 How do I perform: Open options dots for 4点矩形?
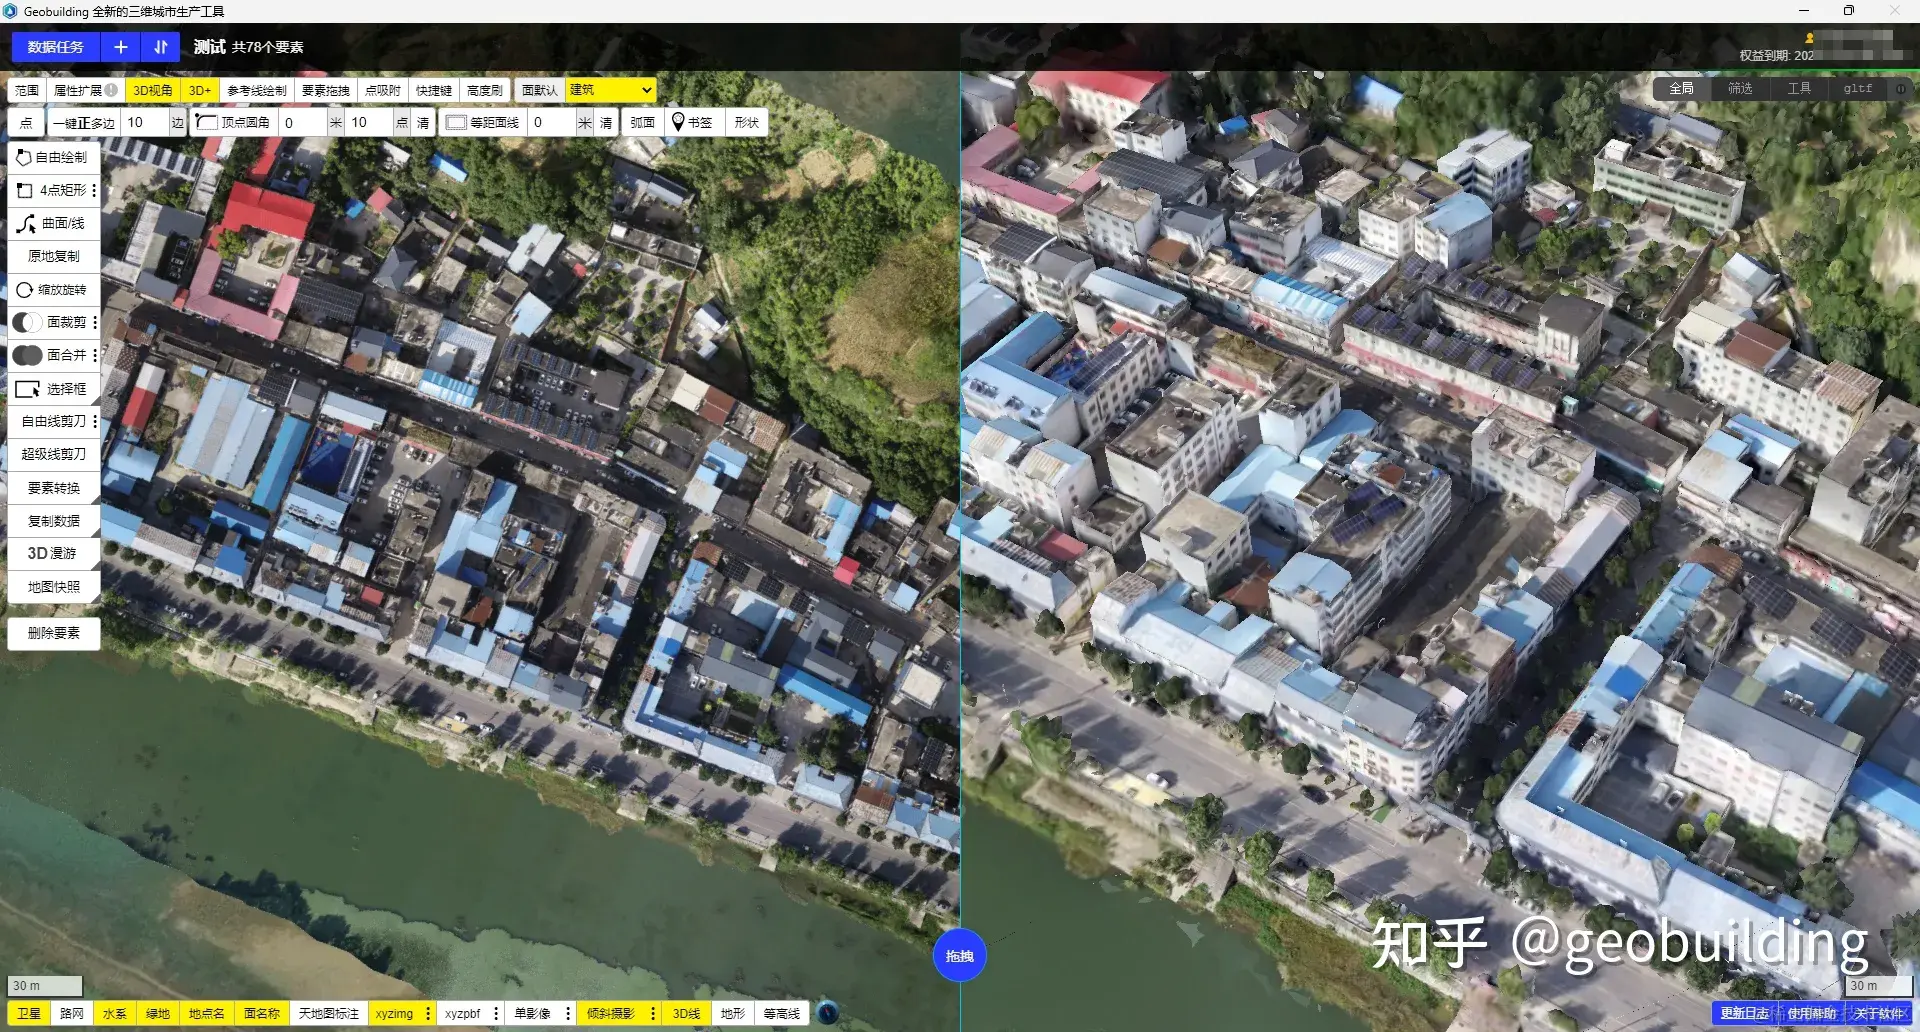tap(95, 190)
